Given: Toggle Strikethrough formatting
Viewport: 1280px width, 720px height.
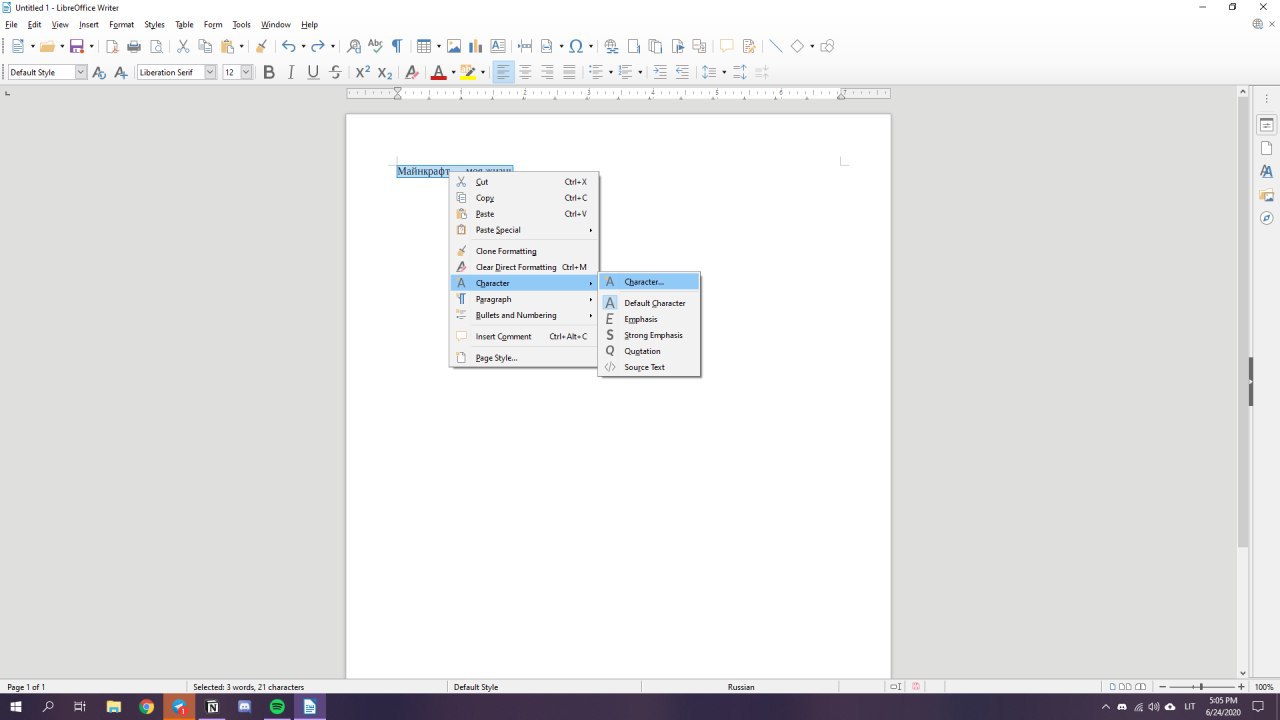Looking at the screenshot, I should 335,72.
